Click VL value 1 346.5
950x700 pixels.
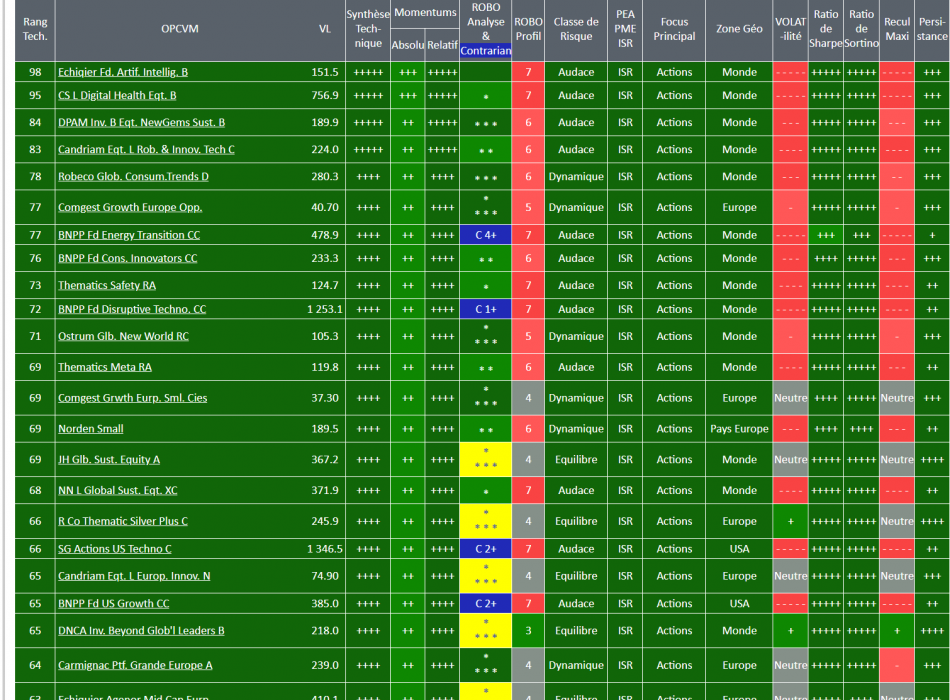(325, 549)
